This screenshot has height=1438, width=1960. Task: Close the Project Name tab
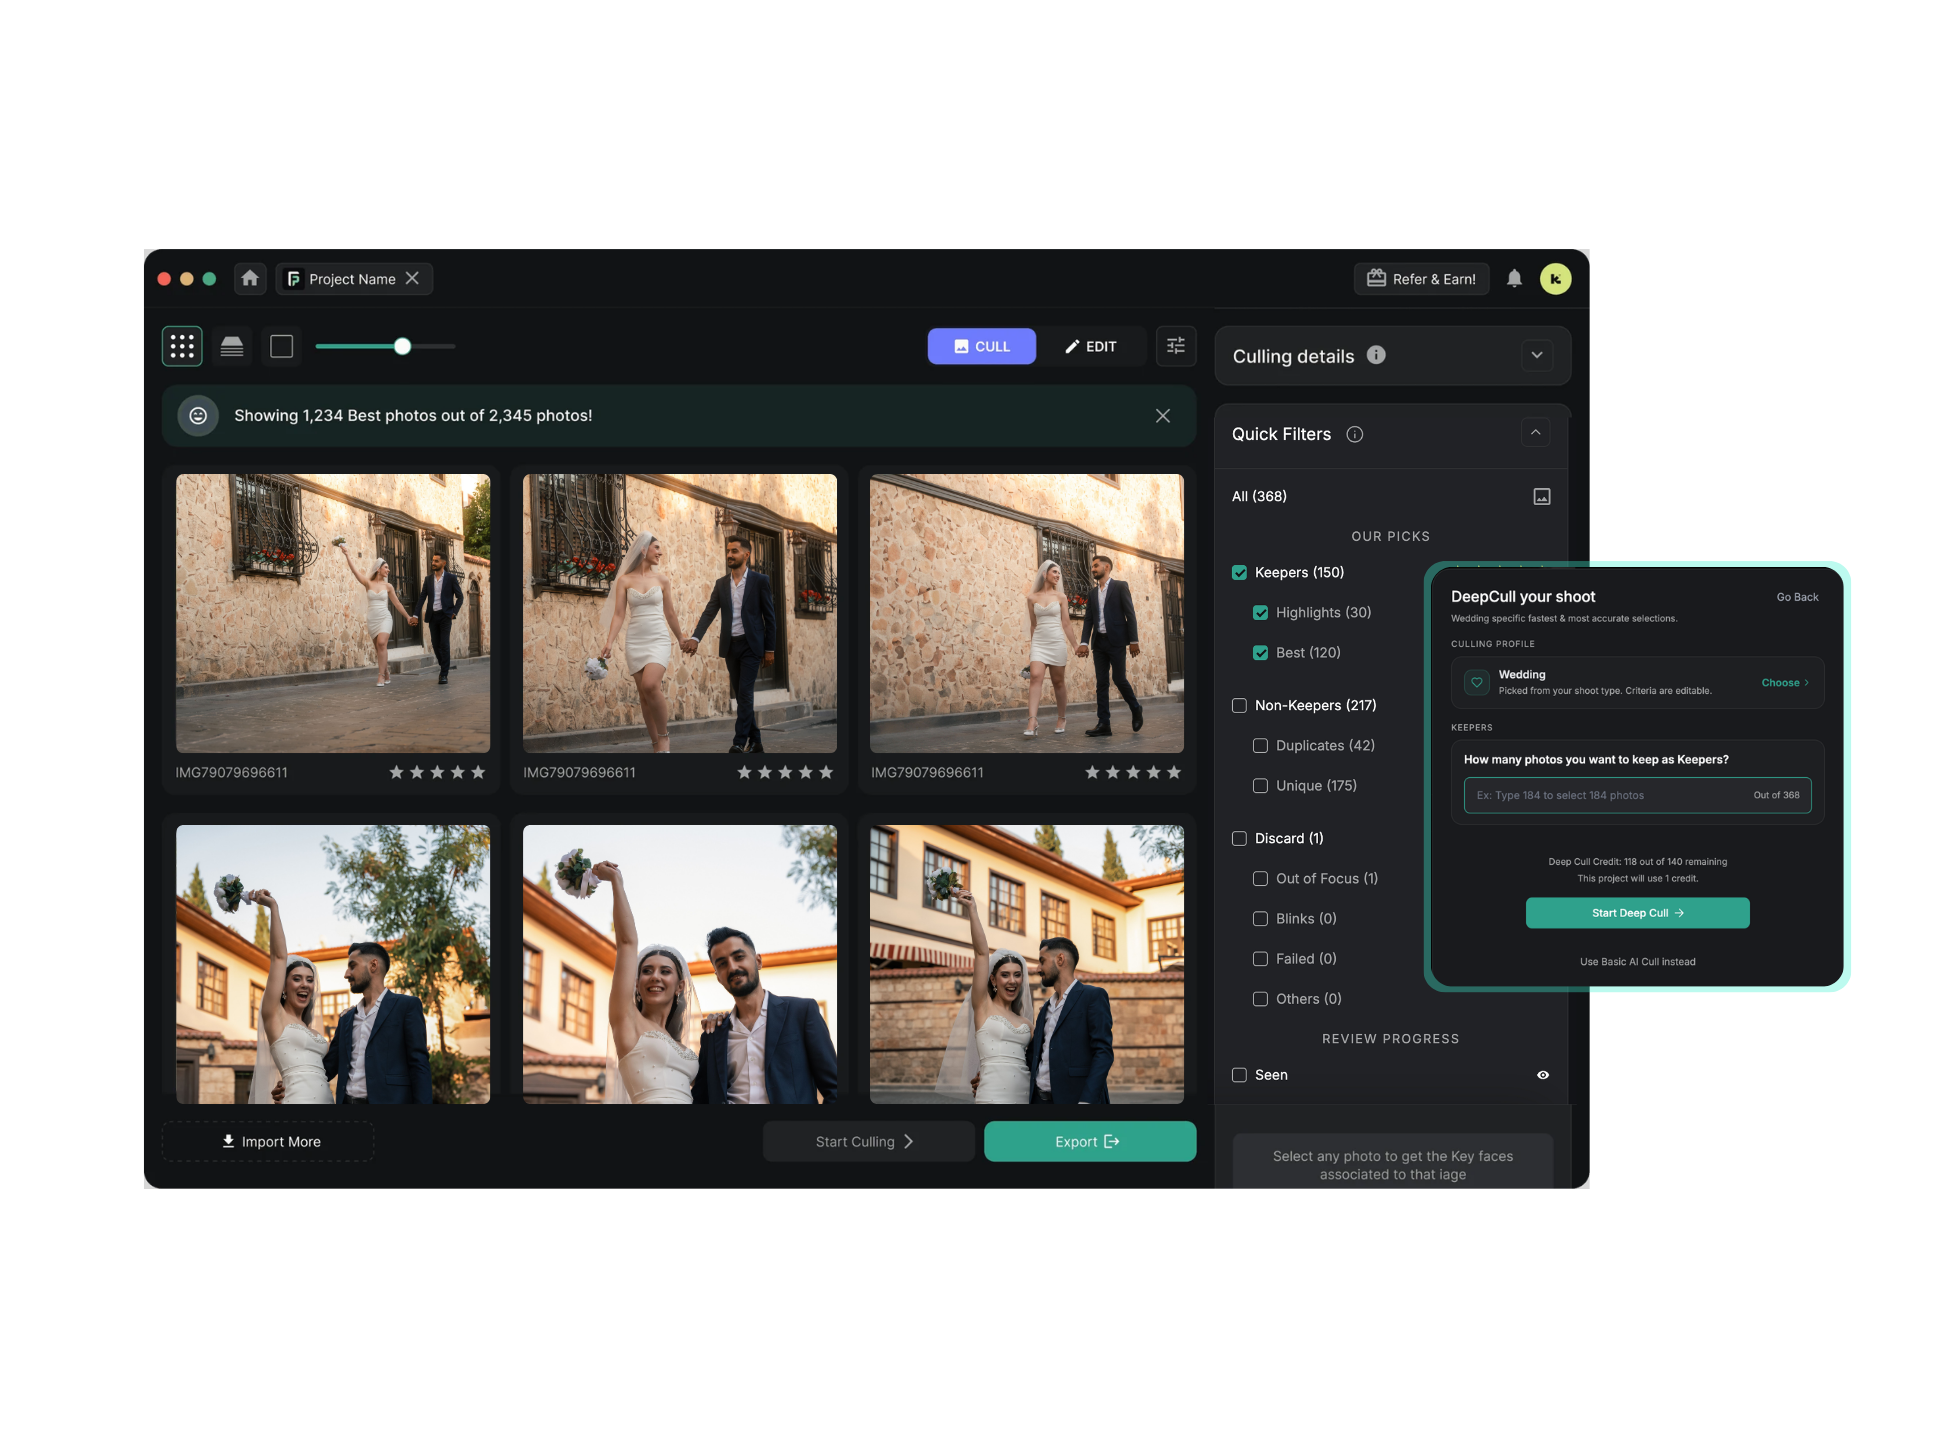(x=412, y=278)
